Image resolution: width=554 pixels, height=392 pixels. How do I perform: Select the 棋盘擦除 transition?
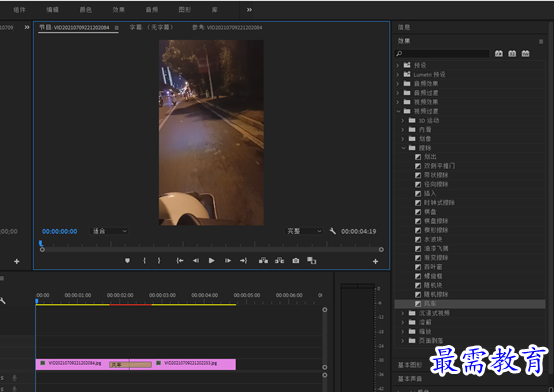coord(436,221)
